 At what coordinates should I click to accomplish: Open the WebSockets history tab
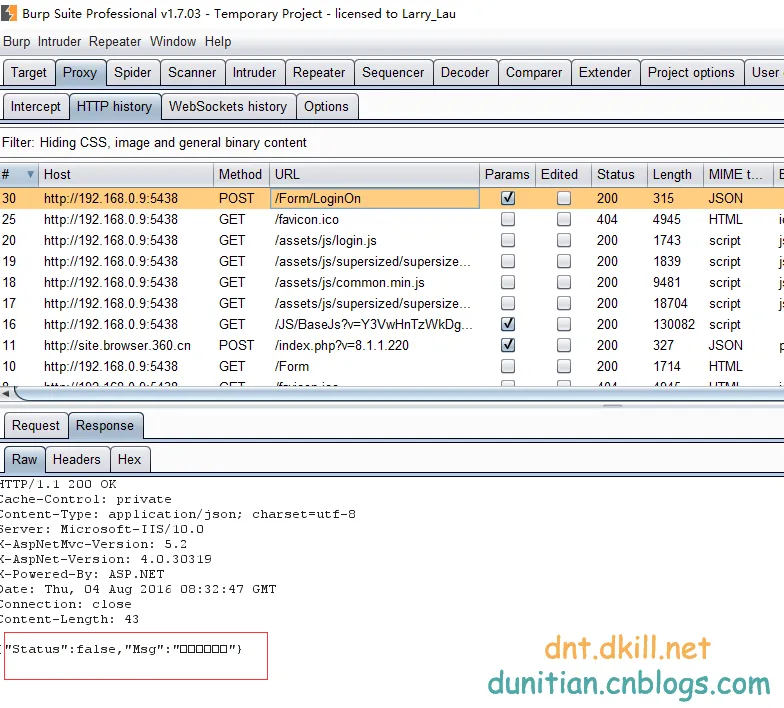pos(227,106)
